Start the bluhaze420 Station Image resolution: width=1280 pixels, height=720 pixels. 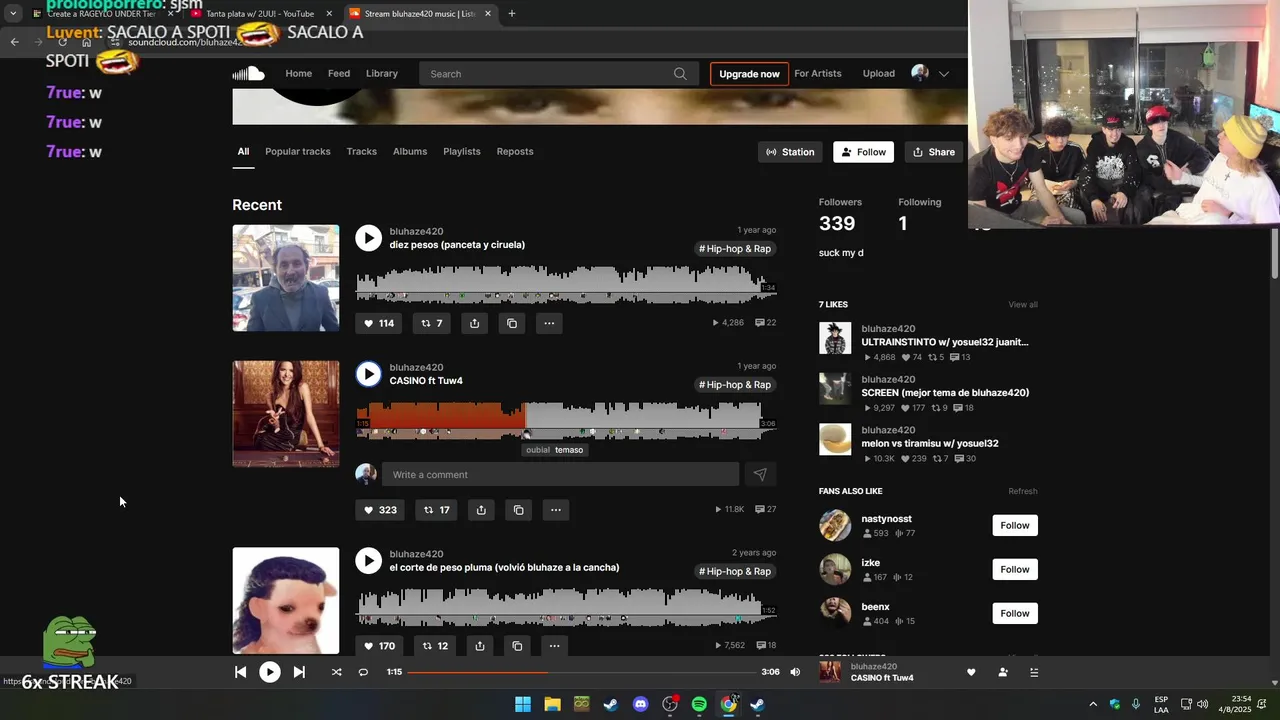pos(790,152)
